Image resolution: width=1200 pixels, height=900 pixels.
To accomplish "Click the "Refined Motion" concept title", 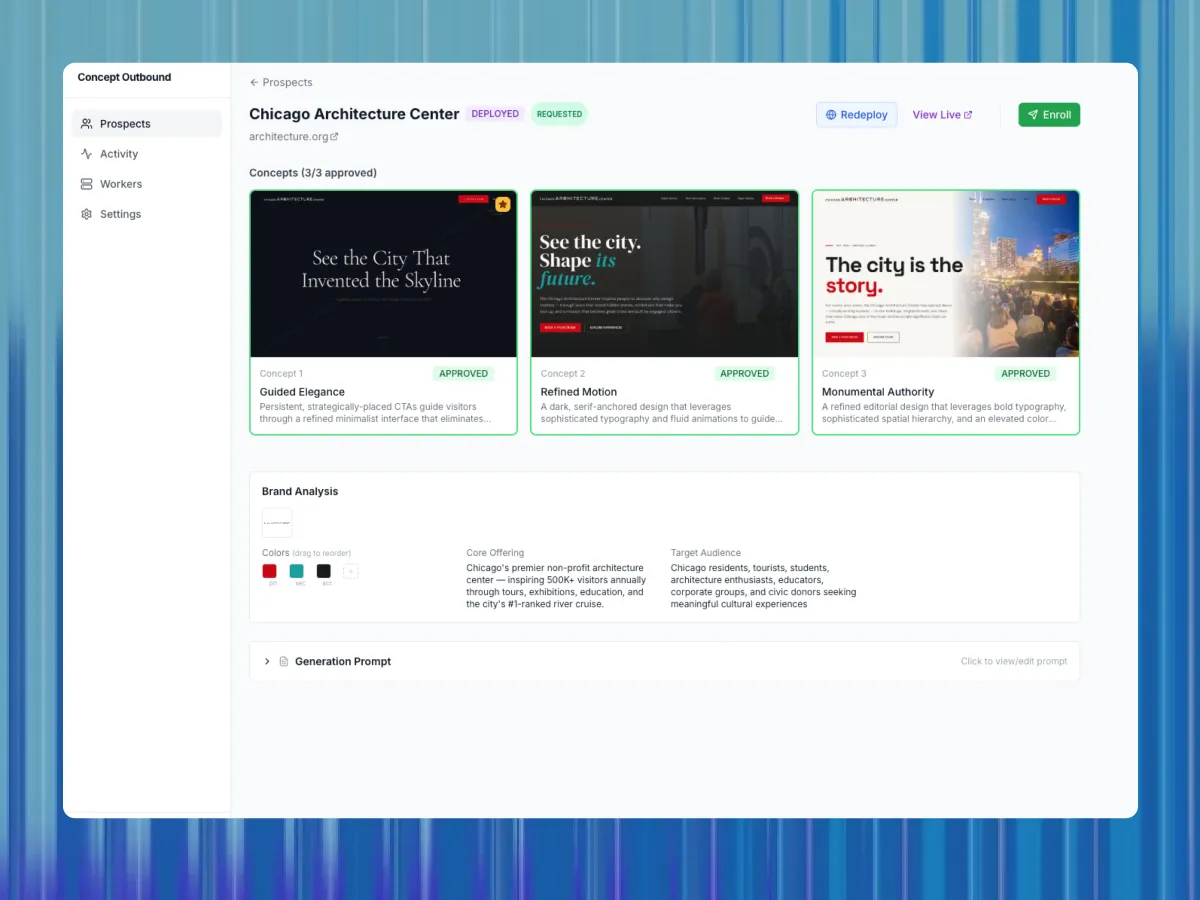I will pyautogui.click(x=579, y=392).
